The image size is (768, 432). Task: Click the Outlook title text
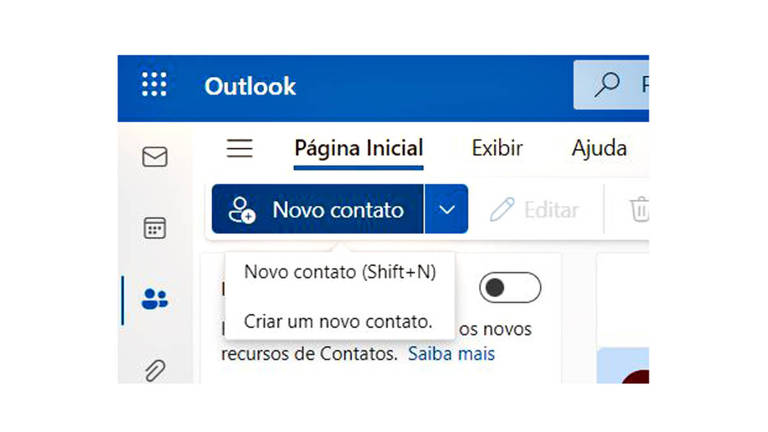click(250, 86)
